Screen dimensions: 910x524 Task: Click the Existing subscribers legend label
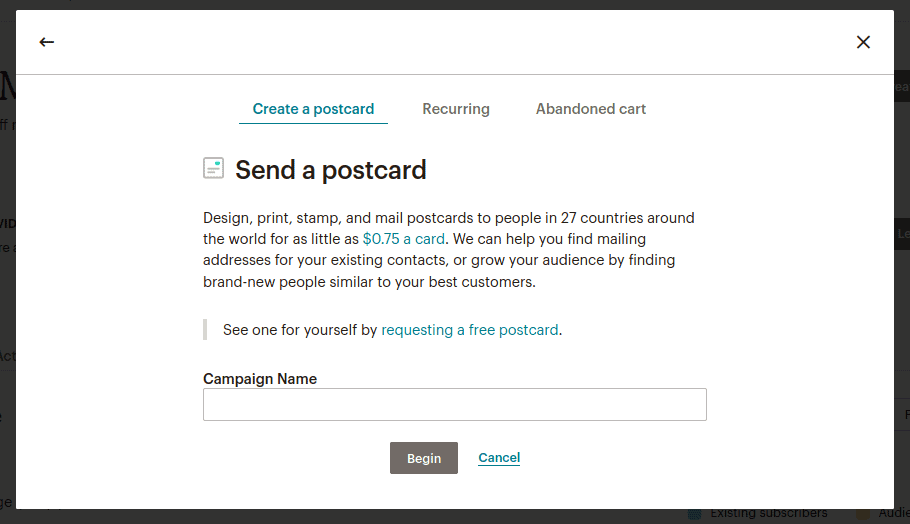(x=769, y=514)
